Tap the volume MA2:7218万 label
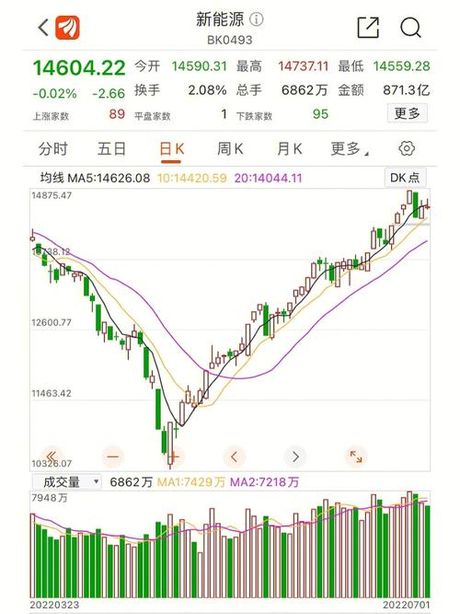The image size is (460, 614). [264, 482]
